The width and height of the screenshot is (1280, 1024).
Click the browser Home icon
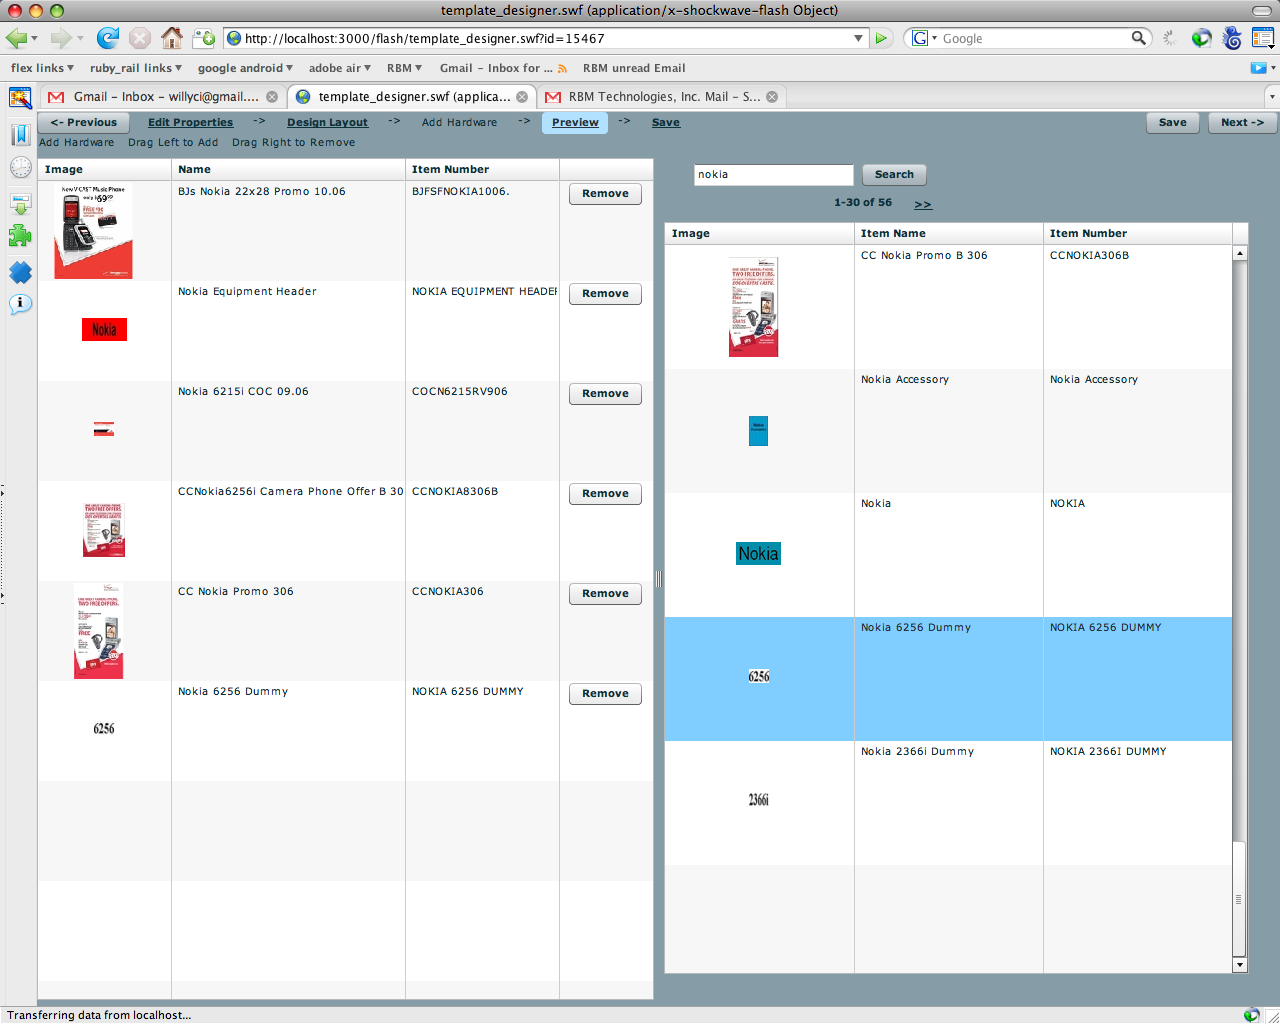click(x=172, y=38)
